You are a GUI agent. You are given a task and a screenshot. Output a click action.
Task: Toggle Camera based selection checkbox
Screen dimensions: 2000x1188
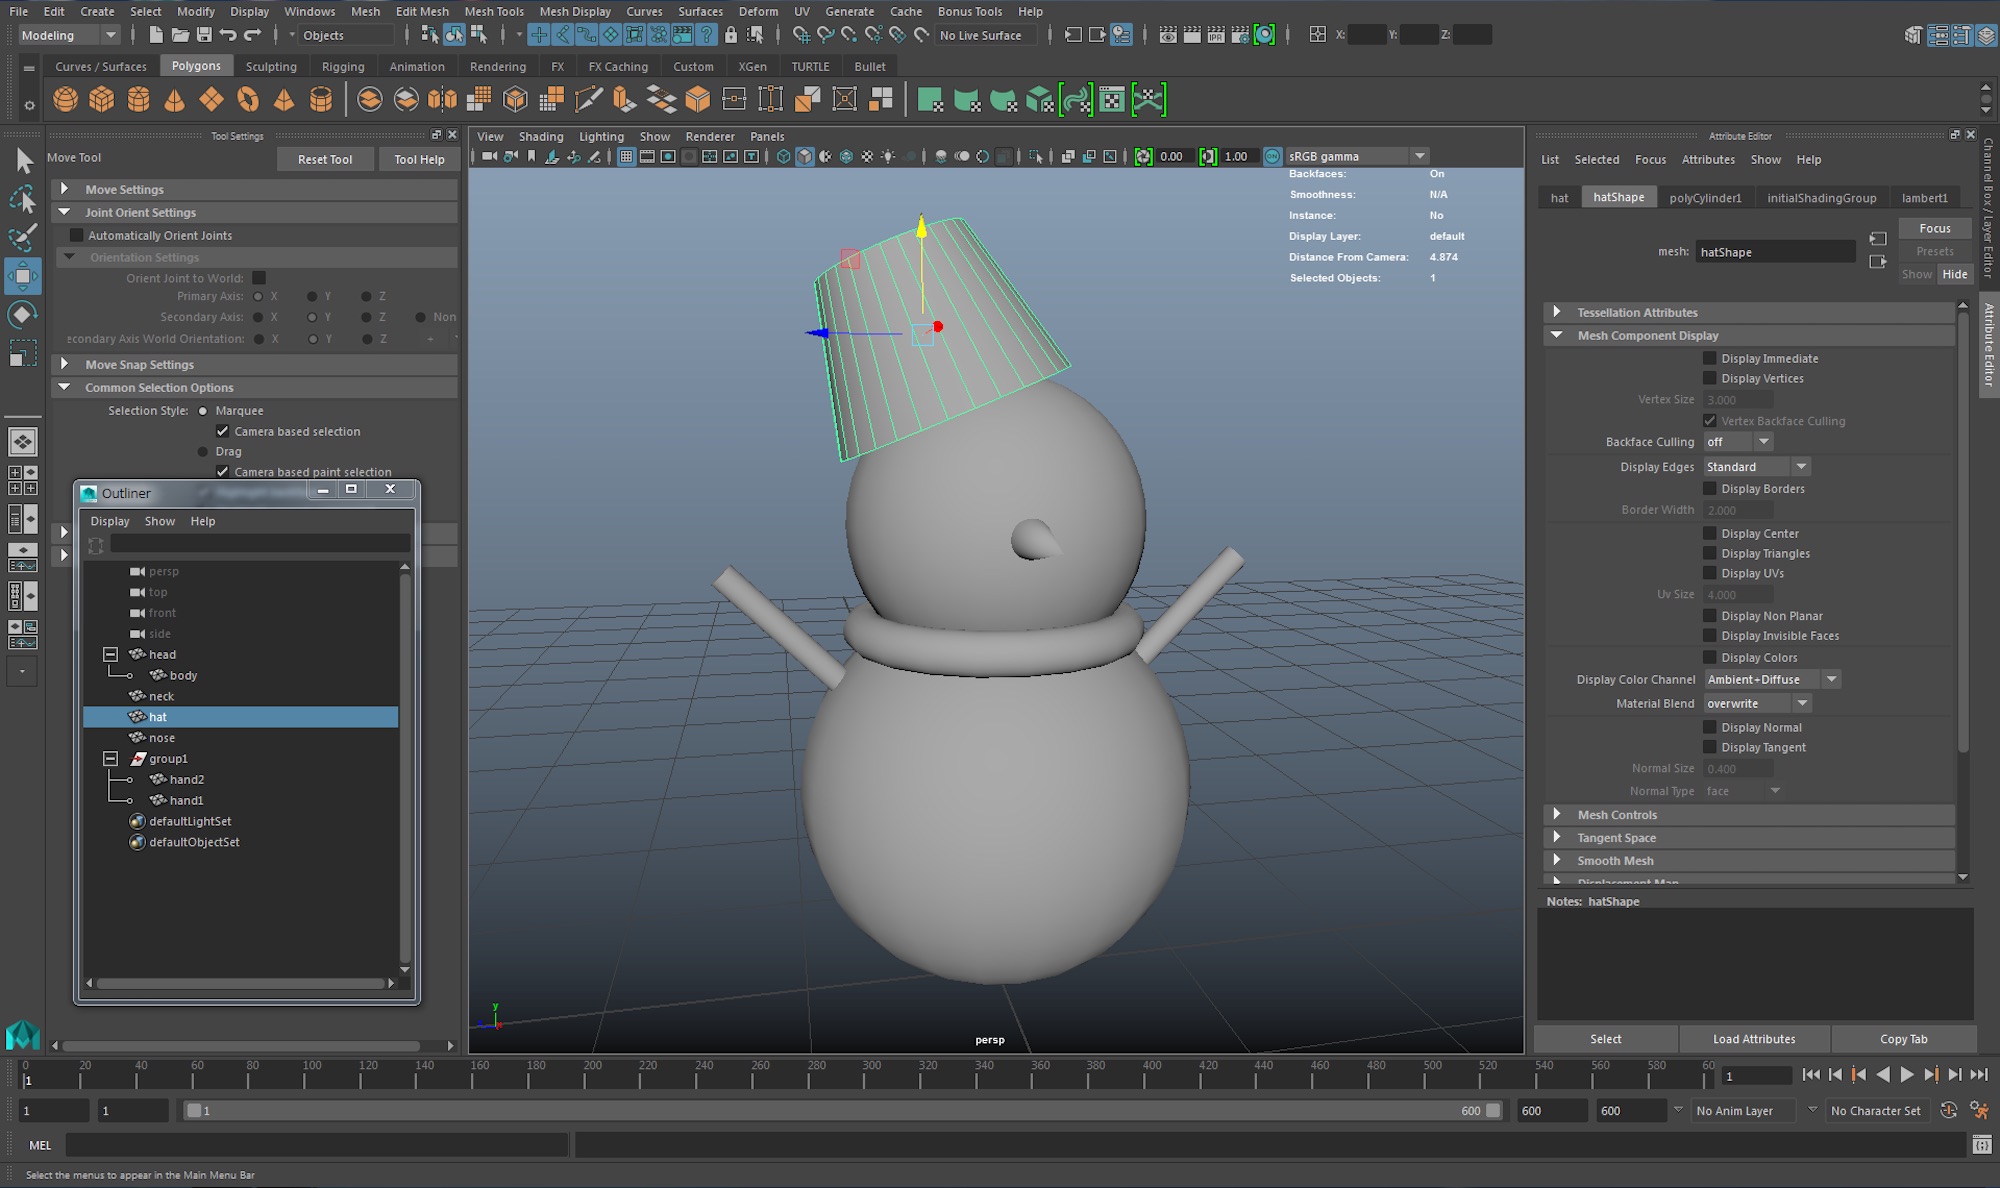tap(219, 430)
